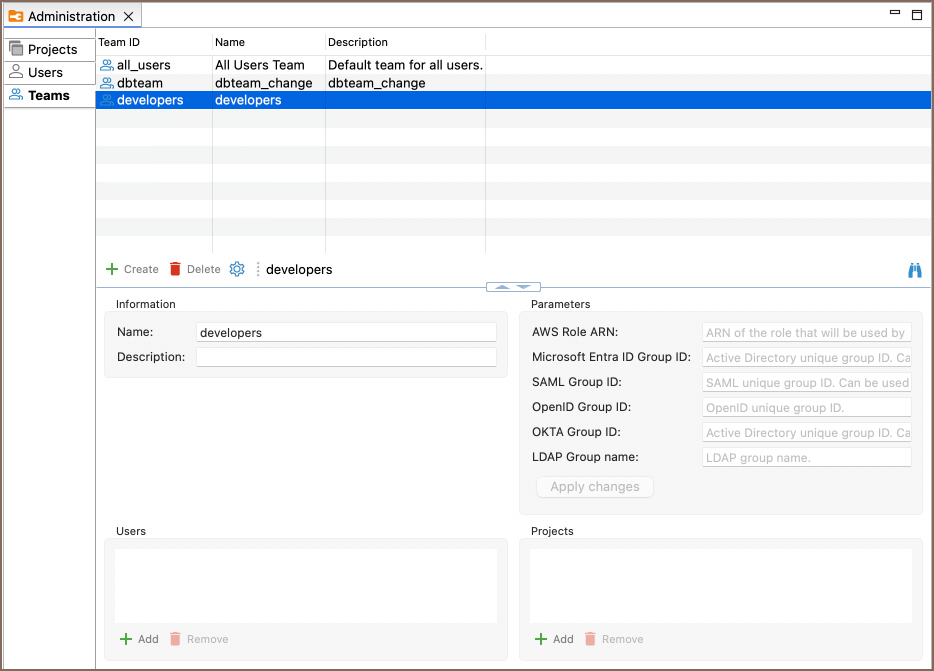Select the all_users team row

(x=143, y=65)
